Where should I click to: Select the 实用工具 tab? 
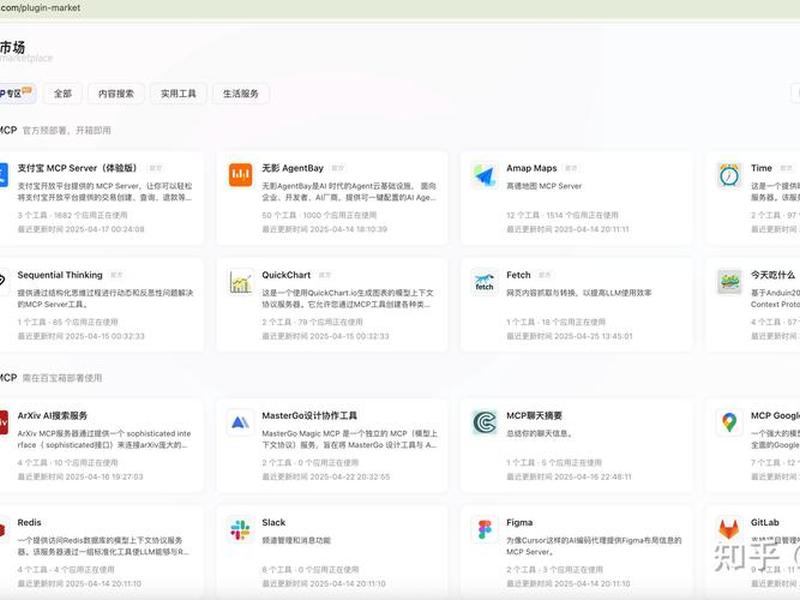tap(179, 93)
